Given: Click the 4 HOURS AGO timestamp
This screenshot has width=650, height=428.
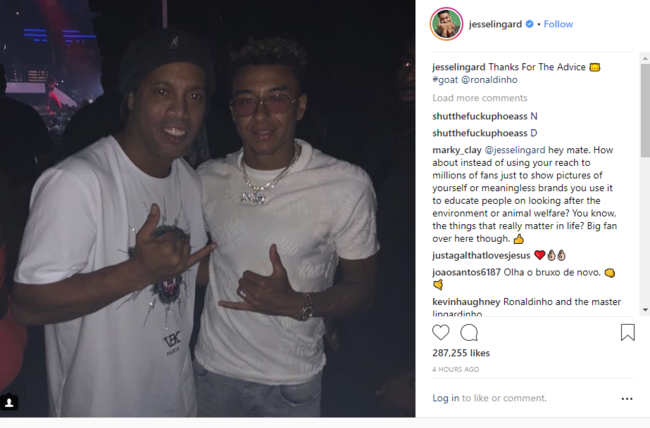Looking at the screenshot, I should tap(456, 370).
